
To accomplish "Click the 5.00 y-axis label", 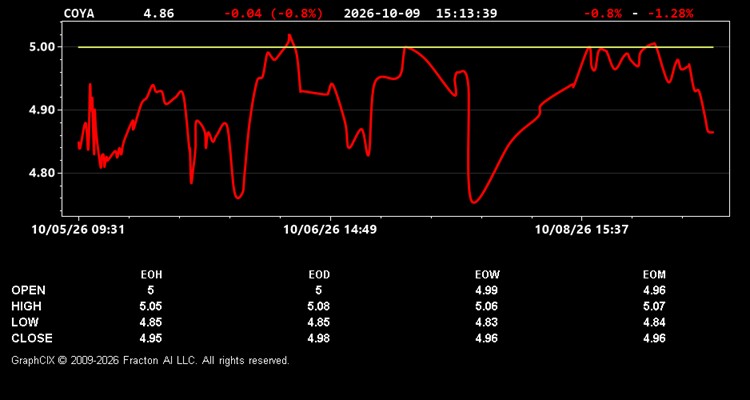I will (x=43, y=47).
